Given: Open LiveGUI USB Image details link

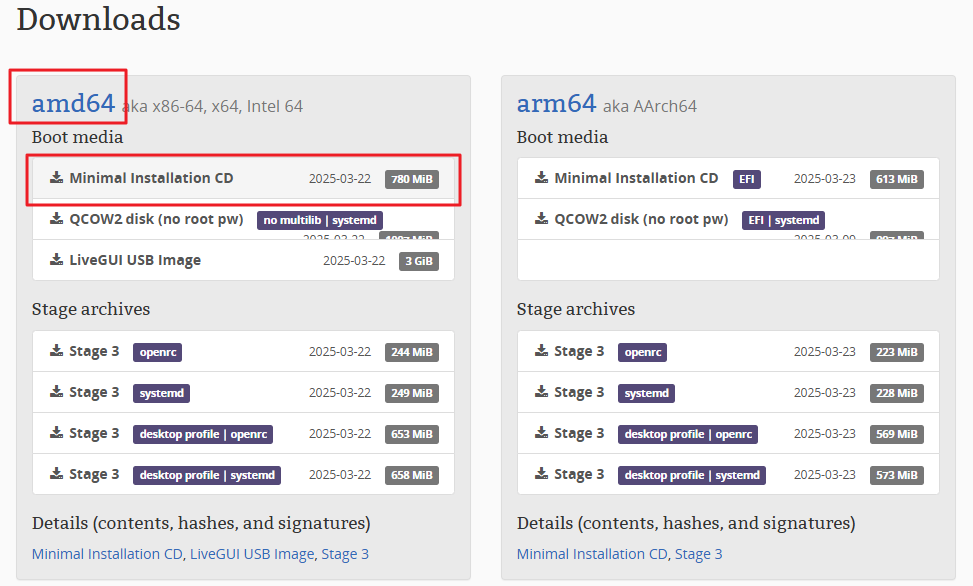Looking at the screenshot, I should pos(252,554).
